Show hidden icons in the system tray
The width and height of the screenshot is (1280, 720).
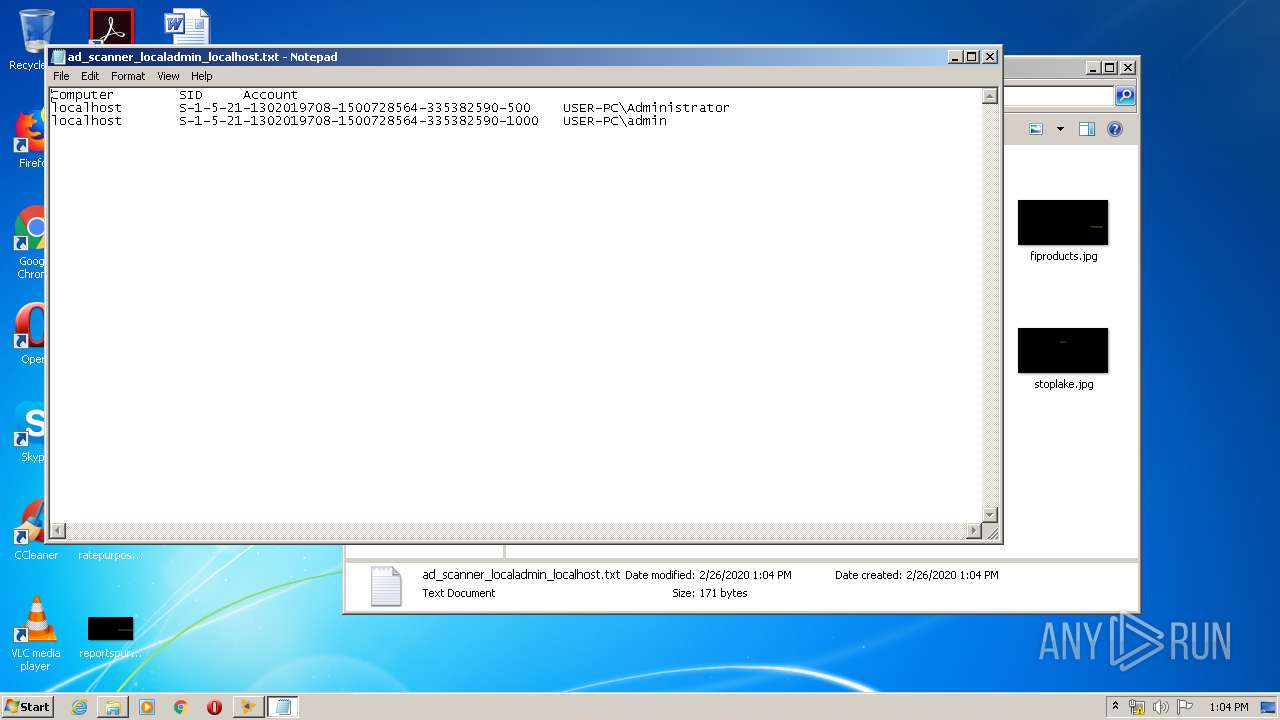[x=1115, y=706]
